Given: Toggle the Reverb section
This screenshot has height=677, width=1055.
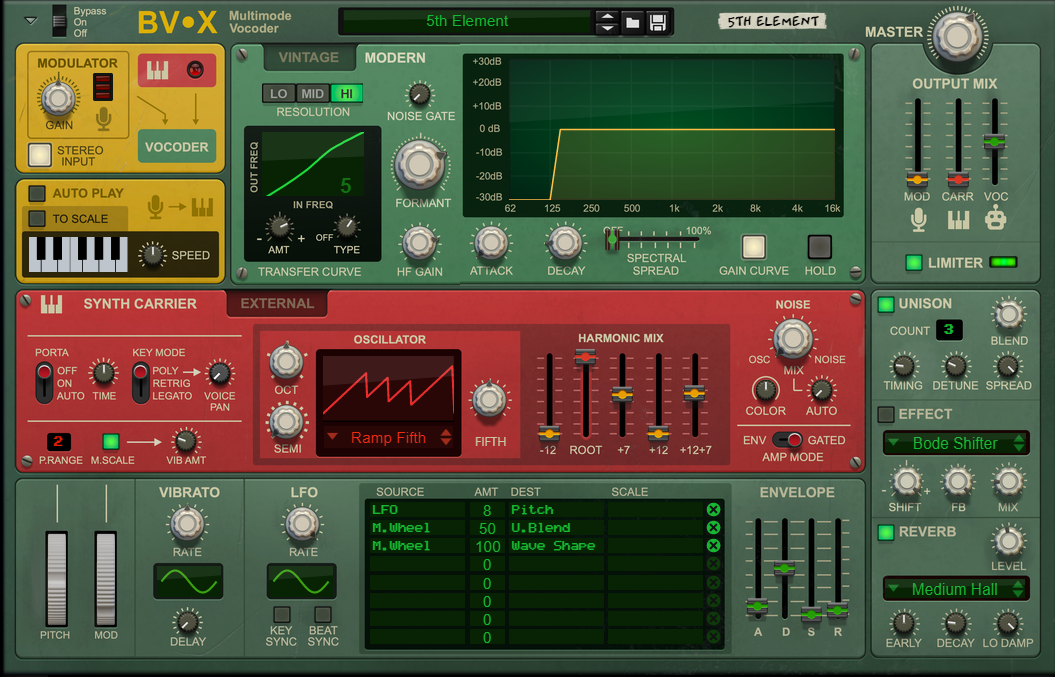Looking at the screenshot, I should (886, 532).
